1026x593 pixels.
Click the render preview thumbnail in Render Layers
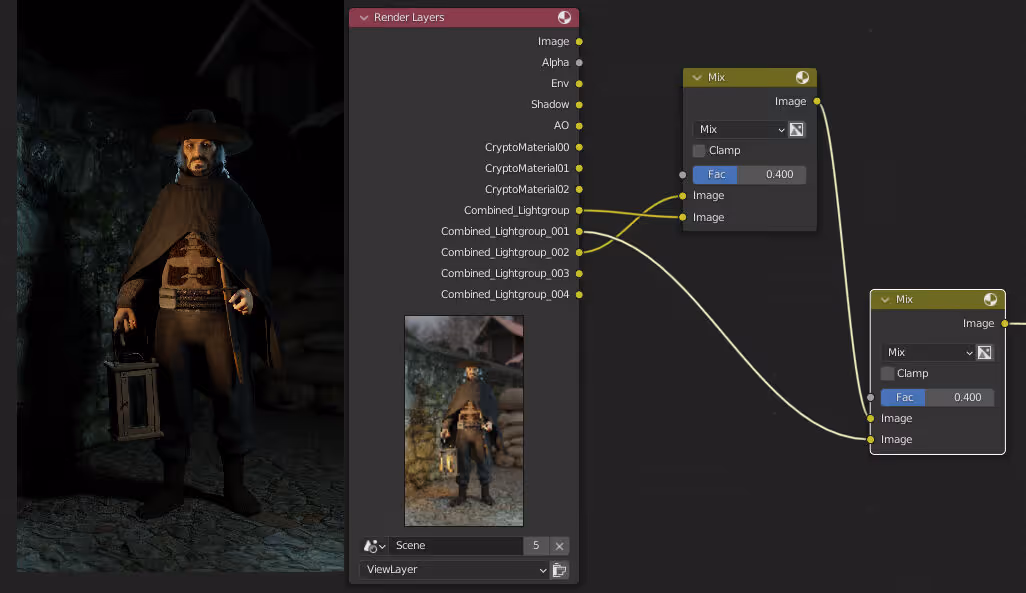pos(464,421)
